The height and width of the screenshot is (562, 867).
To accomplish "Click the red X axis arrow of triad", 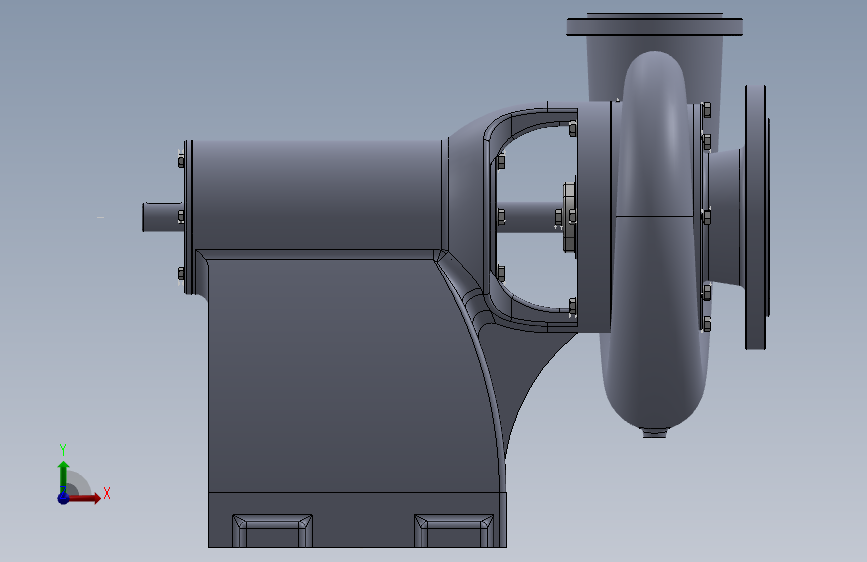I will (x=85, y=498).
